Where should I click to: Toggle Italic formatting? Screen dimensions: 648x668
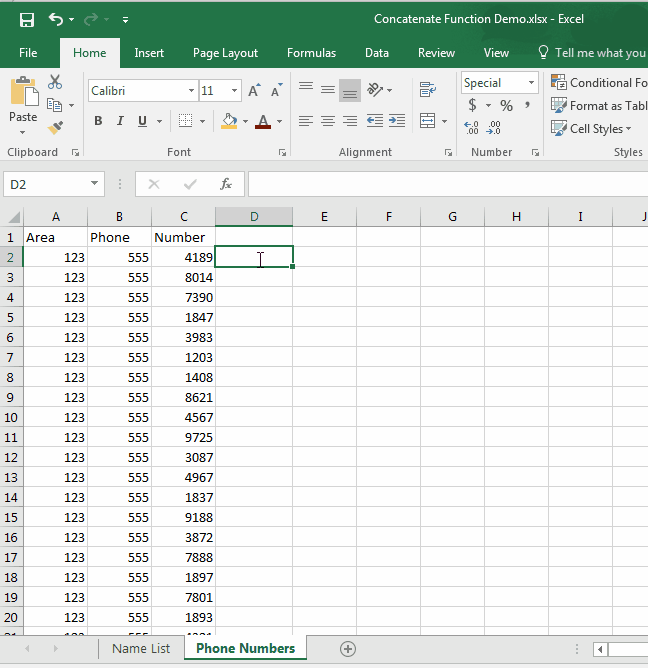(x=120, y=121)
